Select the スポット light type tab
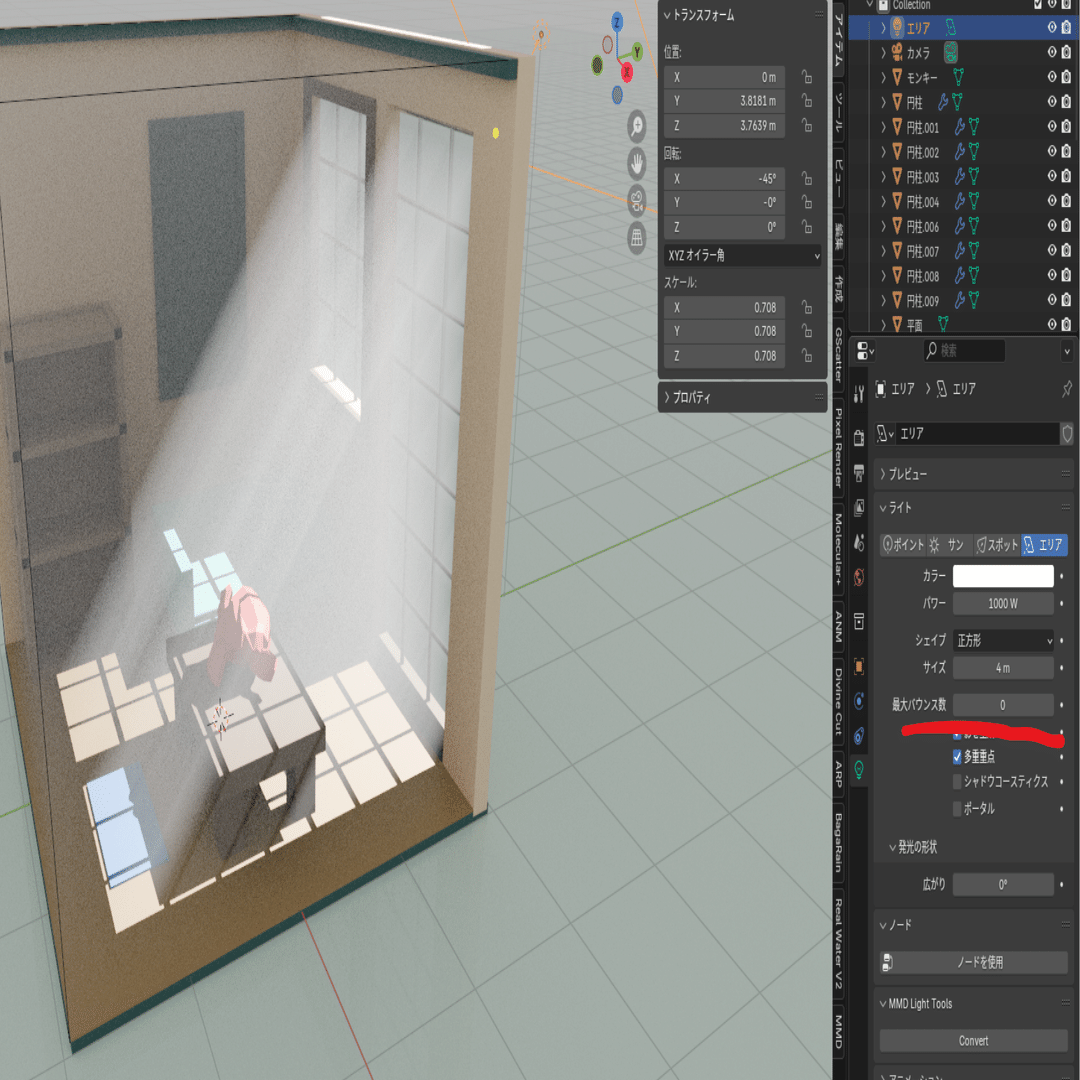The image size is (1080, 1080). coord(996,545)
